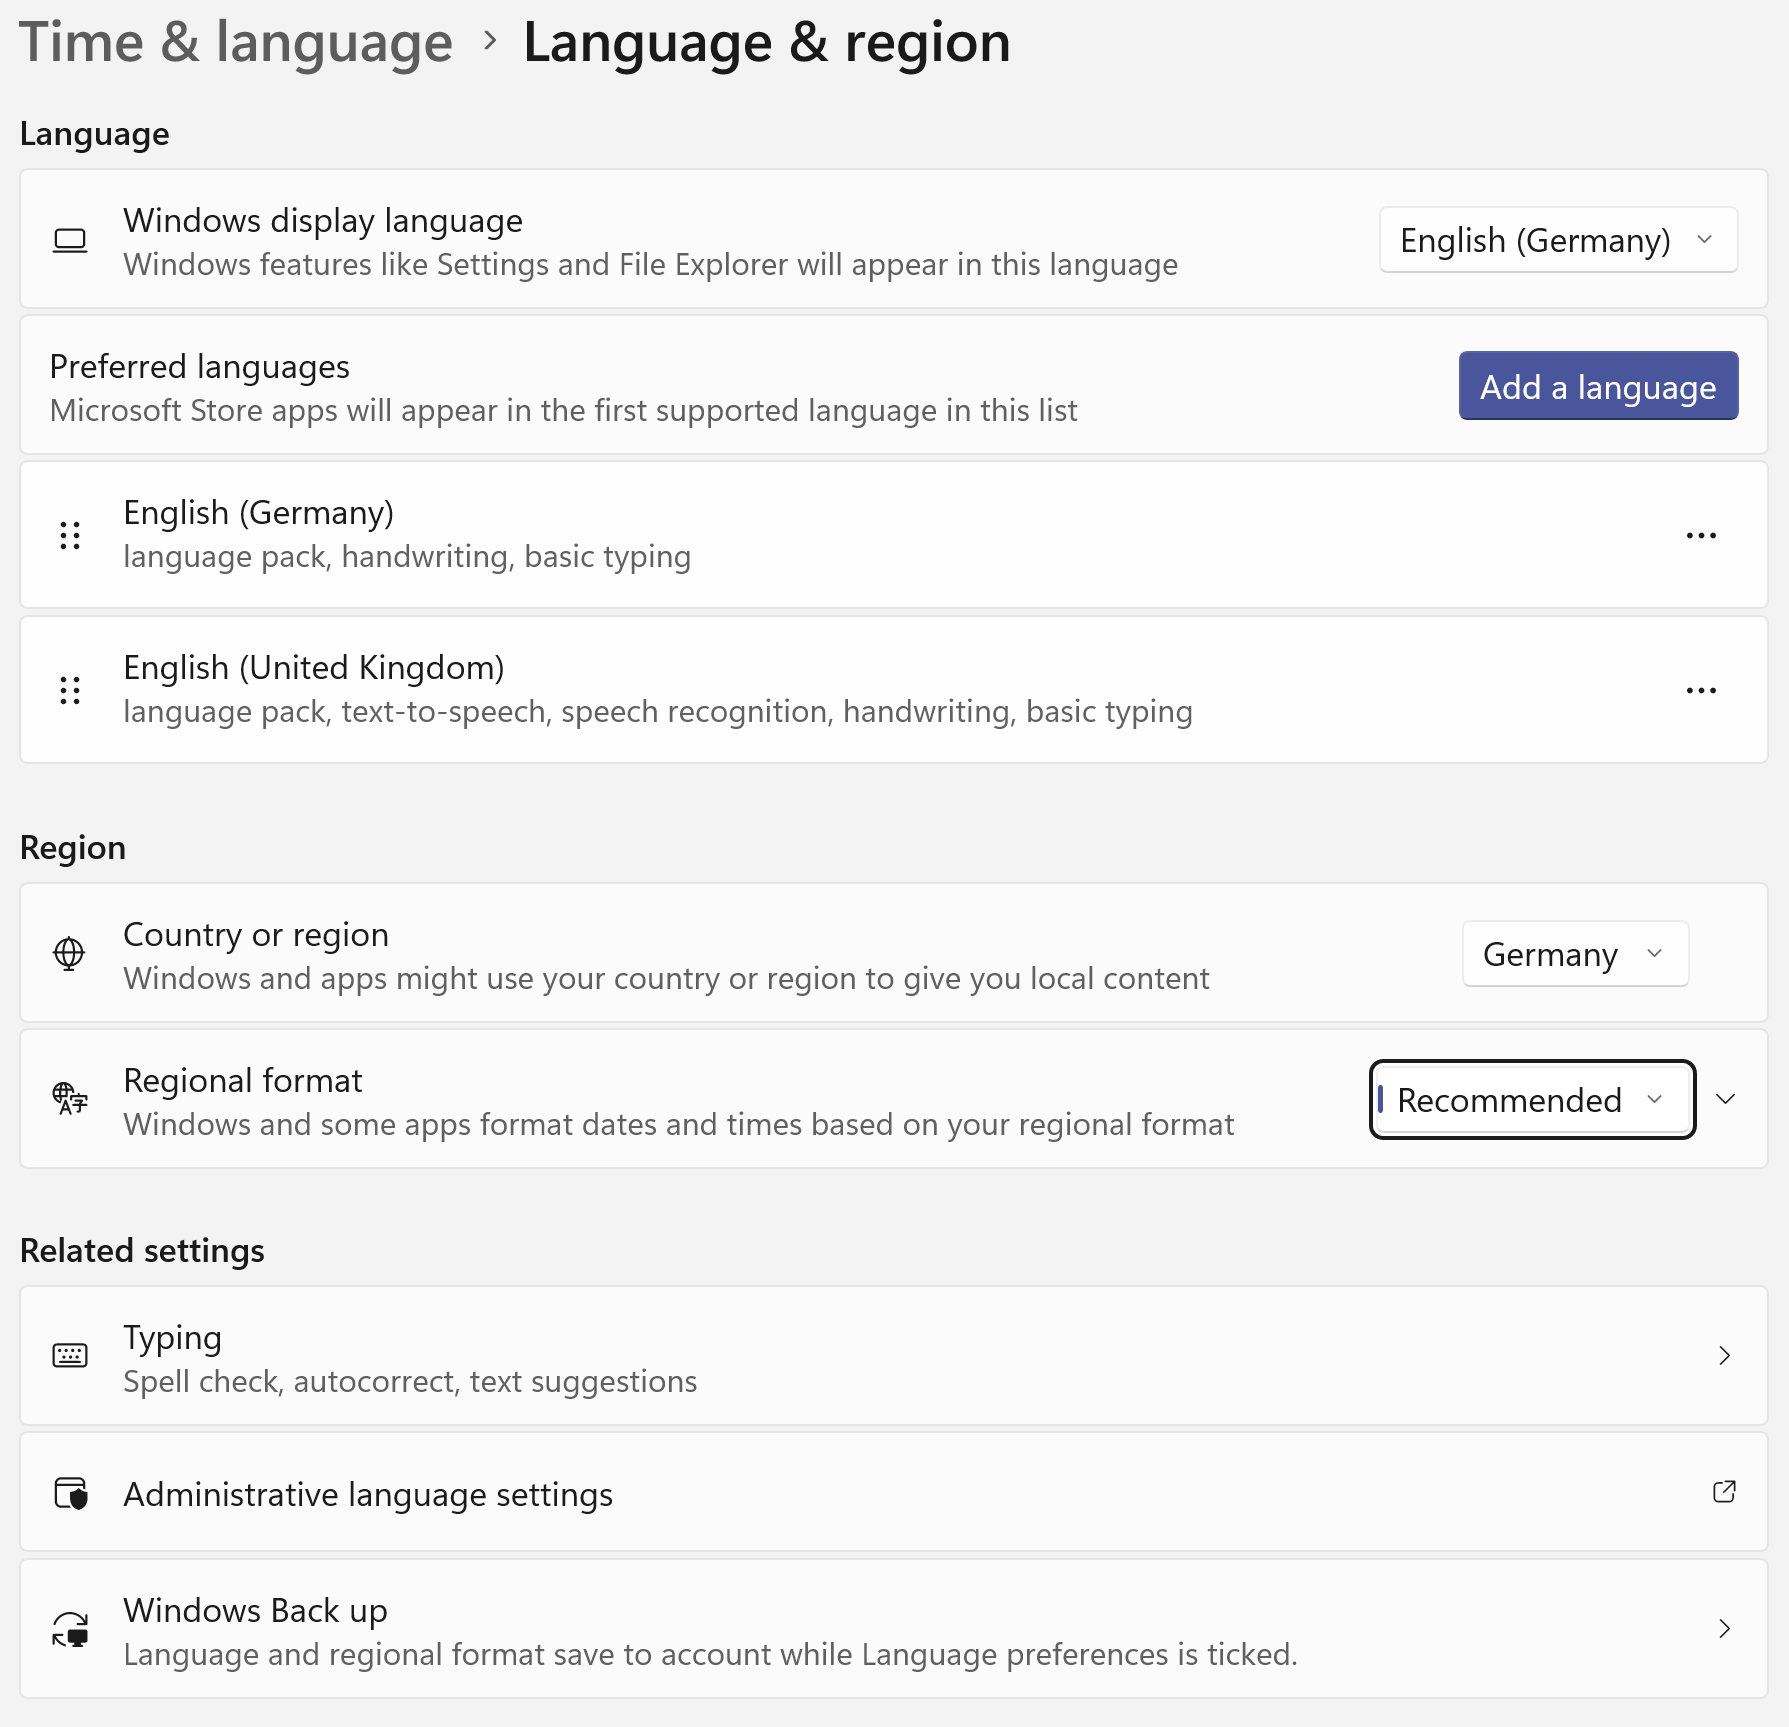
Task: Click the keyboard icon beside Typing
Action: coord(70,1355)
